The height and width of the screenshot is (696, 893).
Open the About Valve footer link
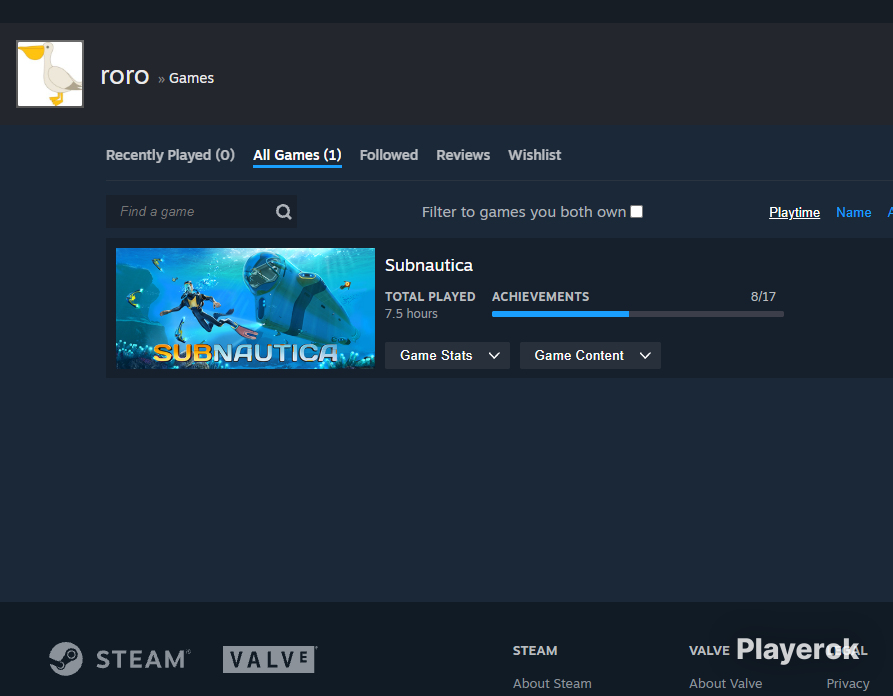click(x=726, y=683)
